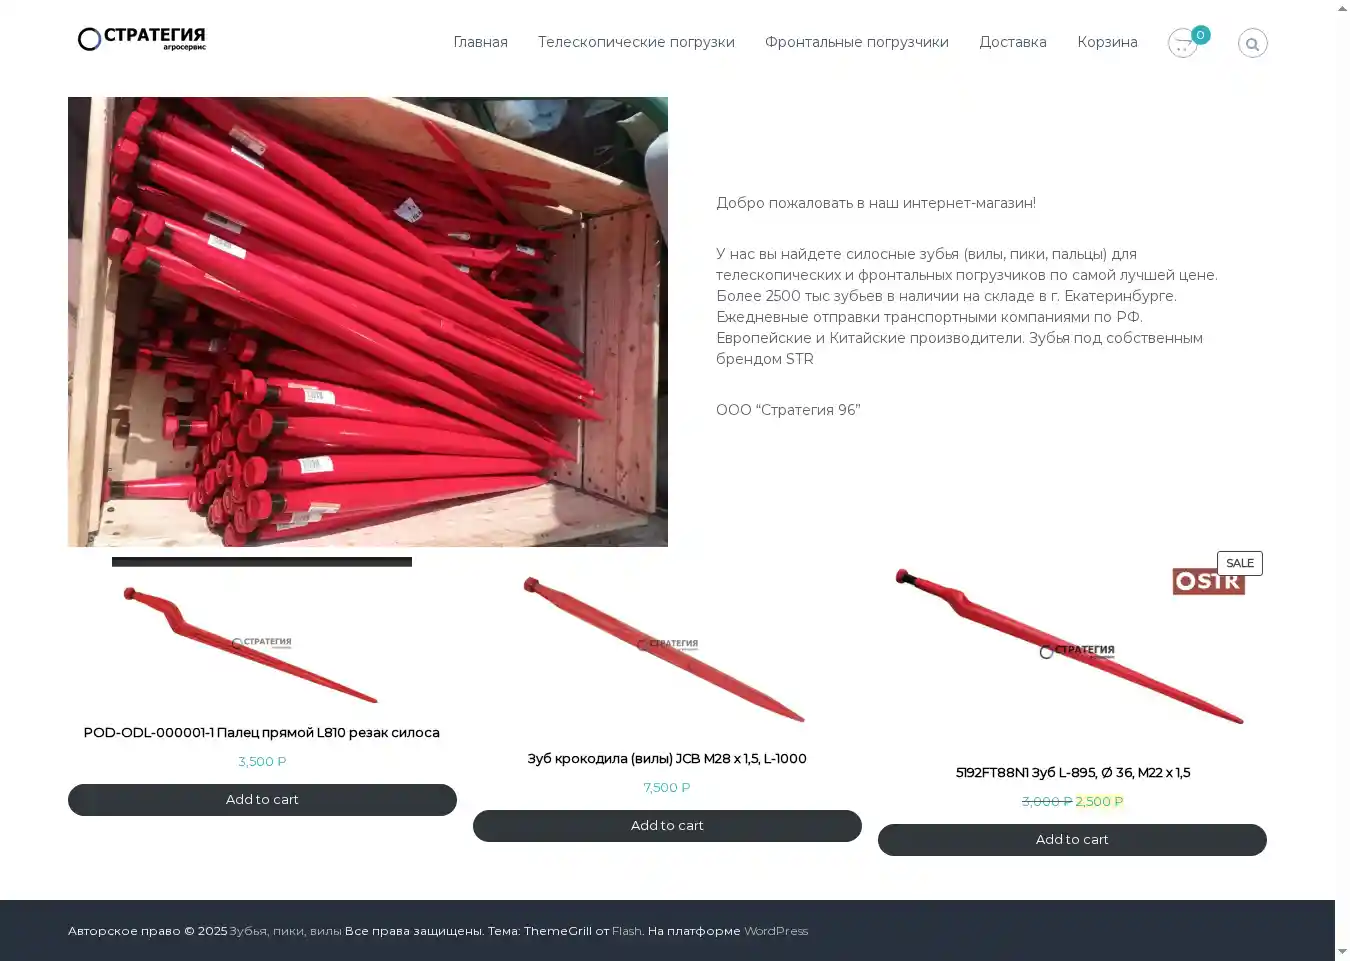The width and height of the screenshot is (1350, 961).
Task: Open the Главная menu item
Action: point(480,42)
